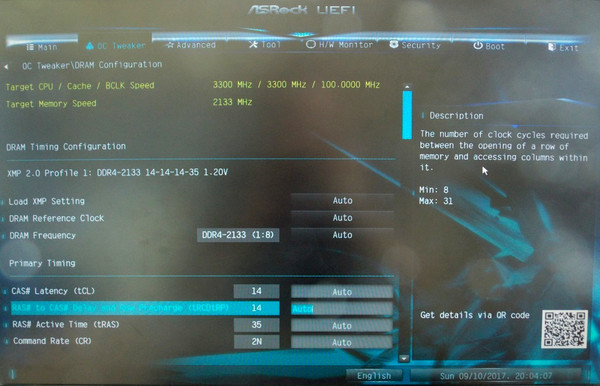Select highlighted RAS# to CAS# Delay row
This screenshot has width=600, height=386.
[145, 308]
